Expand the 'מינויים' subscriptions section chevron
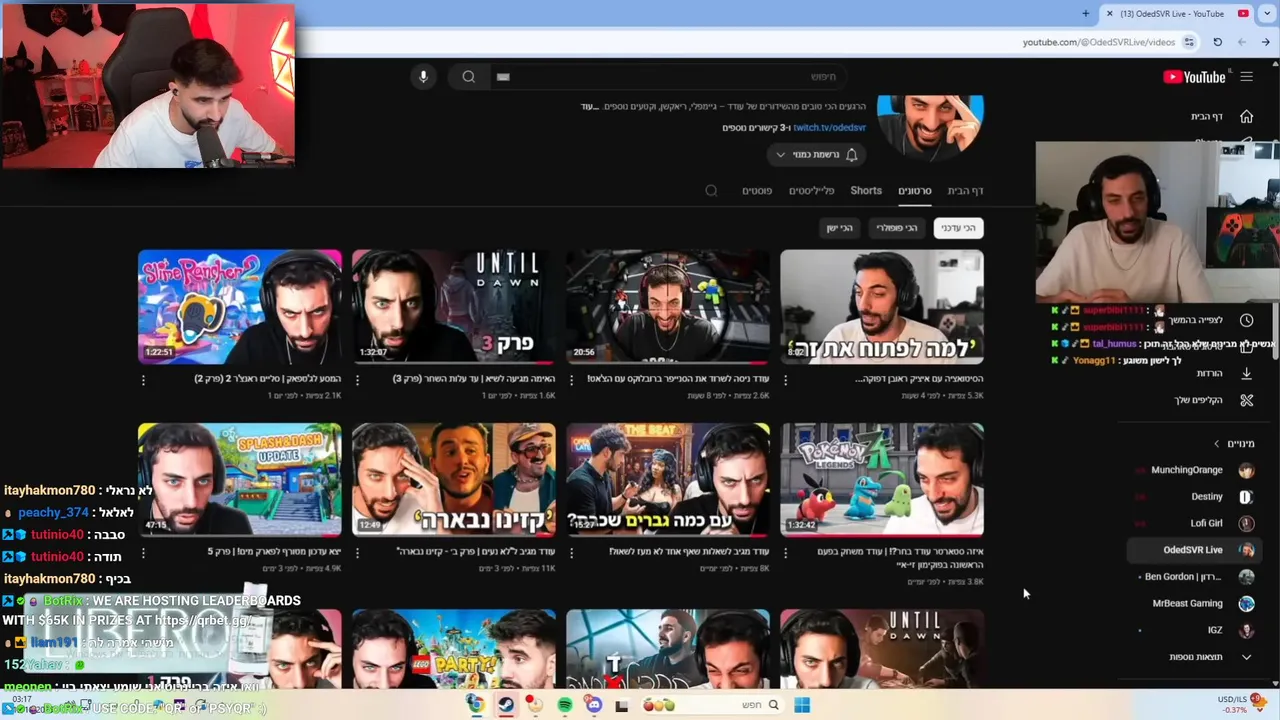The width and height of the screenshot is (1280, 720). (x=1217, y=443)
